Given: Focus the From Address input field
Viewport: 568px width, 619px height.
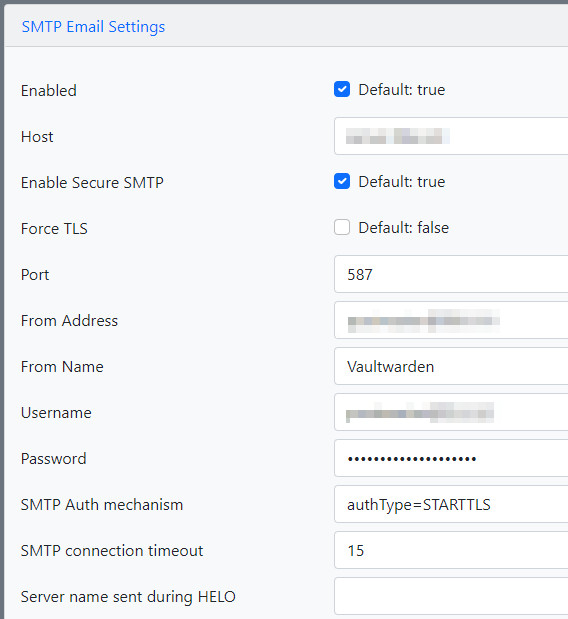Looking at the screenshot, I should (x=451, y=320).
